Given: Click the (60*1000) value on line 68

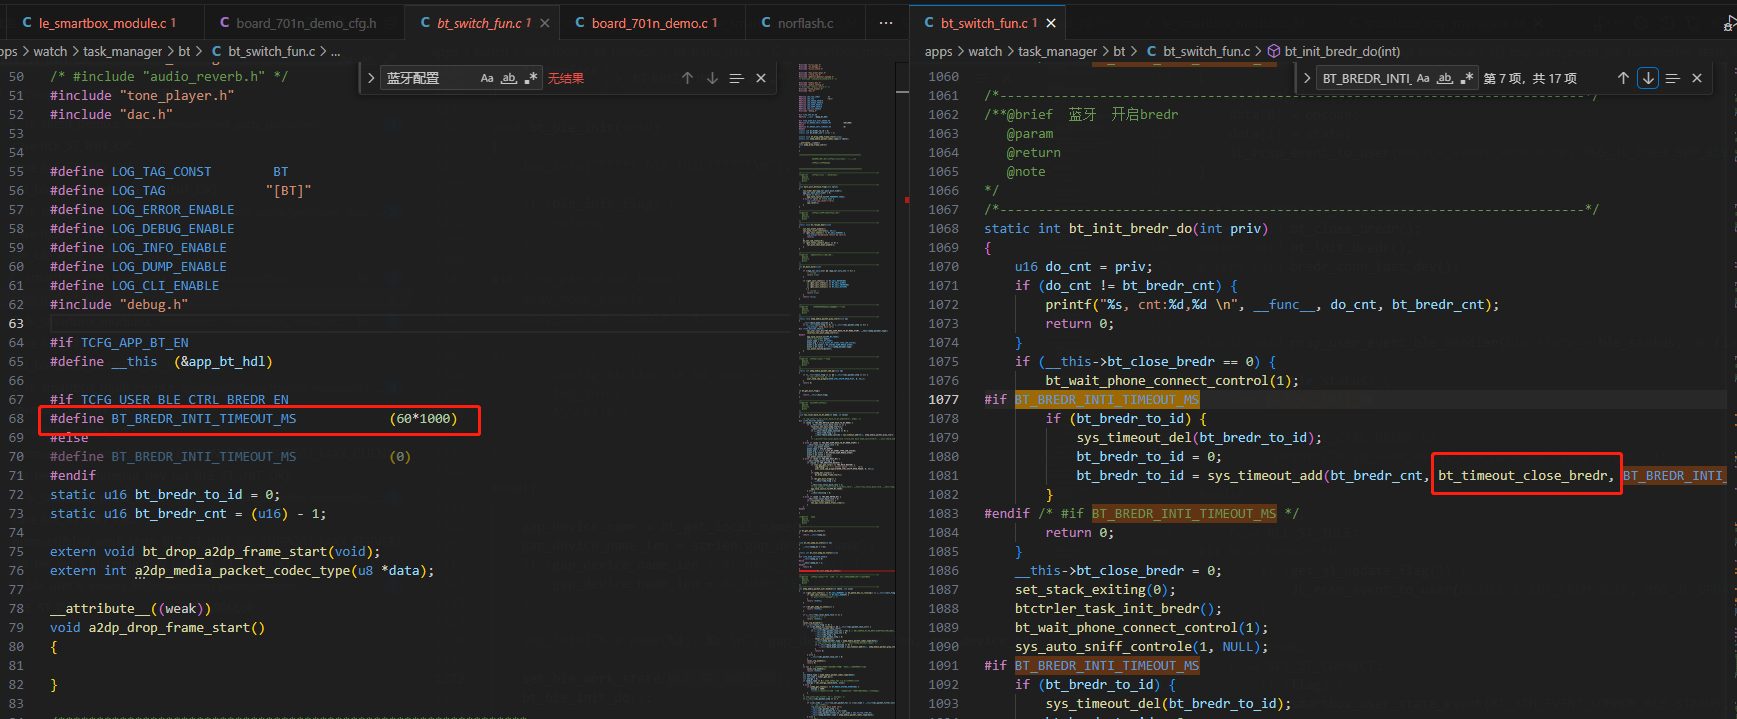Looking at the screenshot, I should click(x=423, y=418).
